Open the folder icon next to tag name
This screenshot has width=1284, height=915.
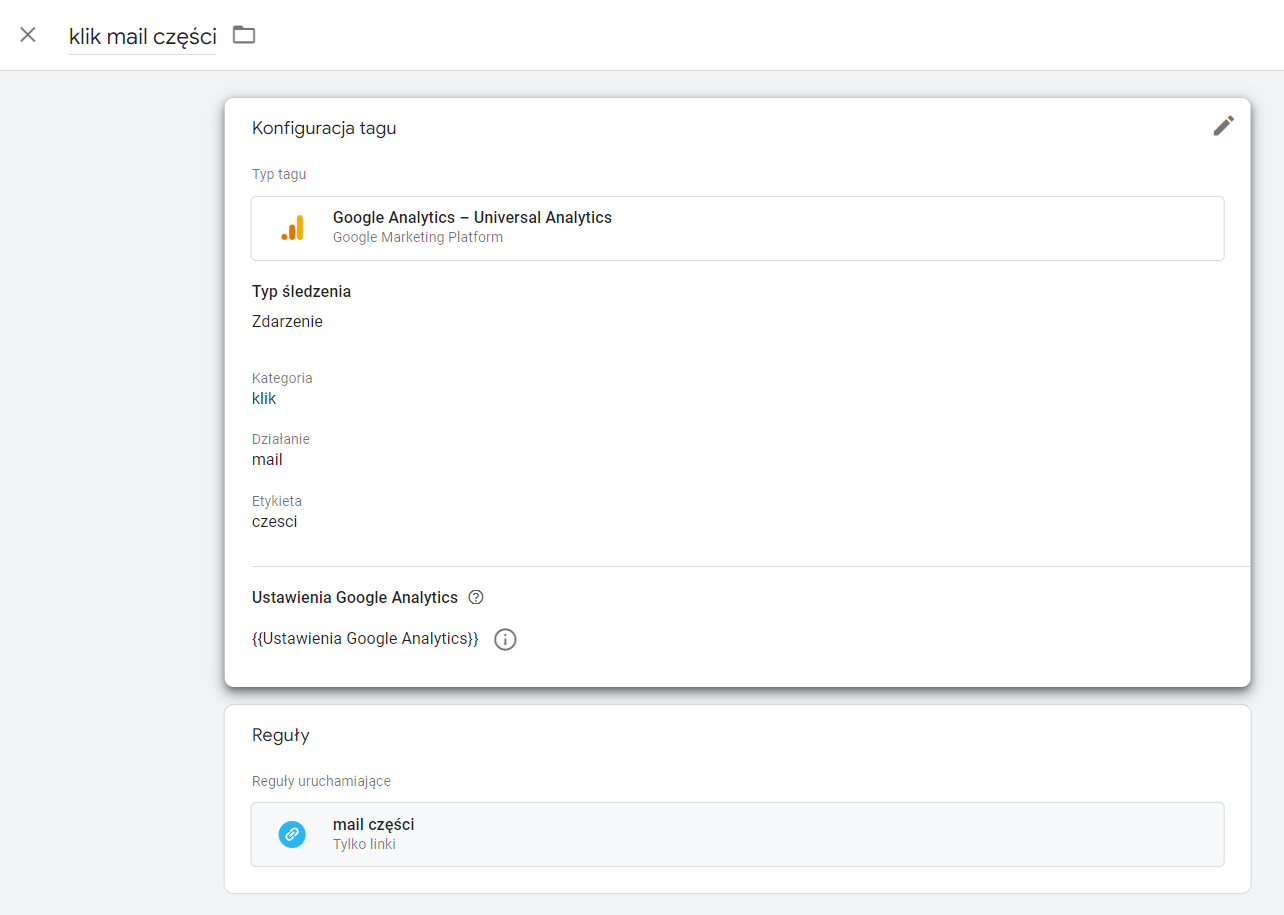point(244,35)
